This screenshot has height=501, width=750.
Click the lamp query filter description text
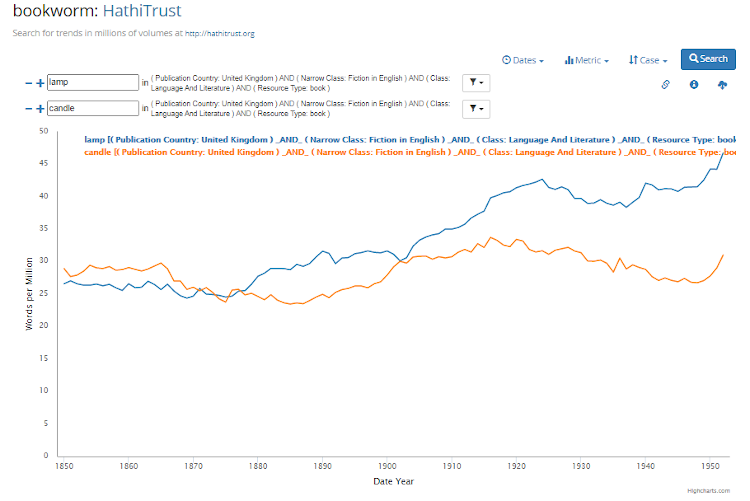point(300,83)
